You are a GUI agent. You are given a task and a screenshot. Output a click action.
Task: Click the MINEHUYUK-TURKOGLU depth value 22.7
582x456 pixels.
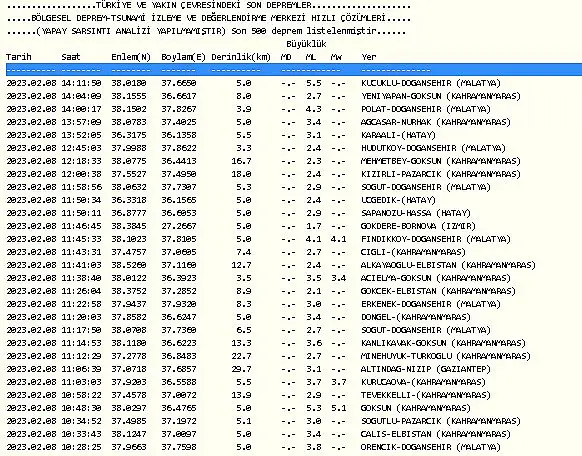click(x=241, y=356)
